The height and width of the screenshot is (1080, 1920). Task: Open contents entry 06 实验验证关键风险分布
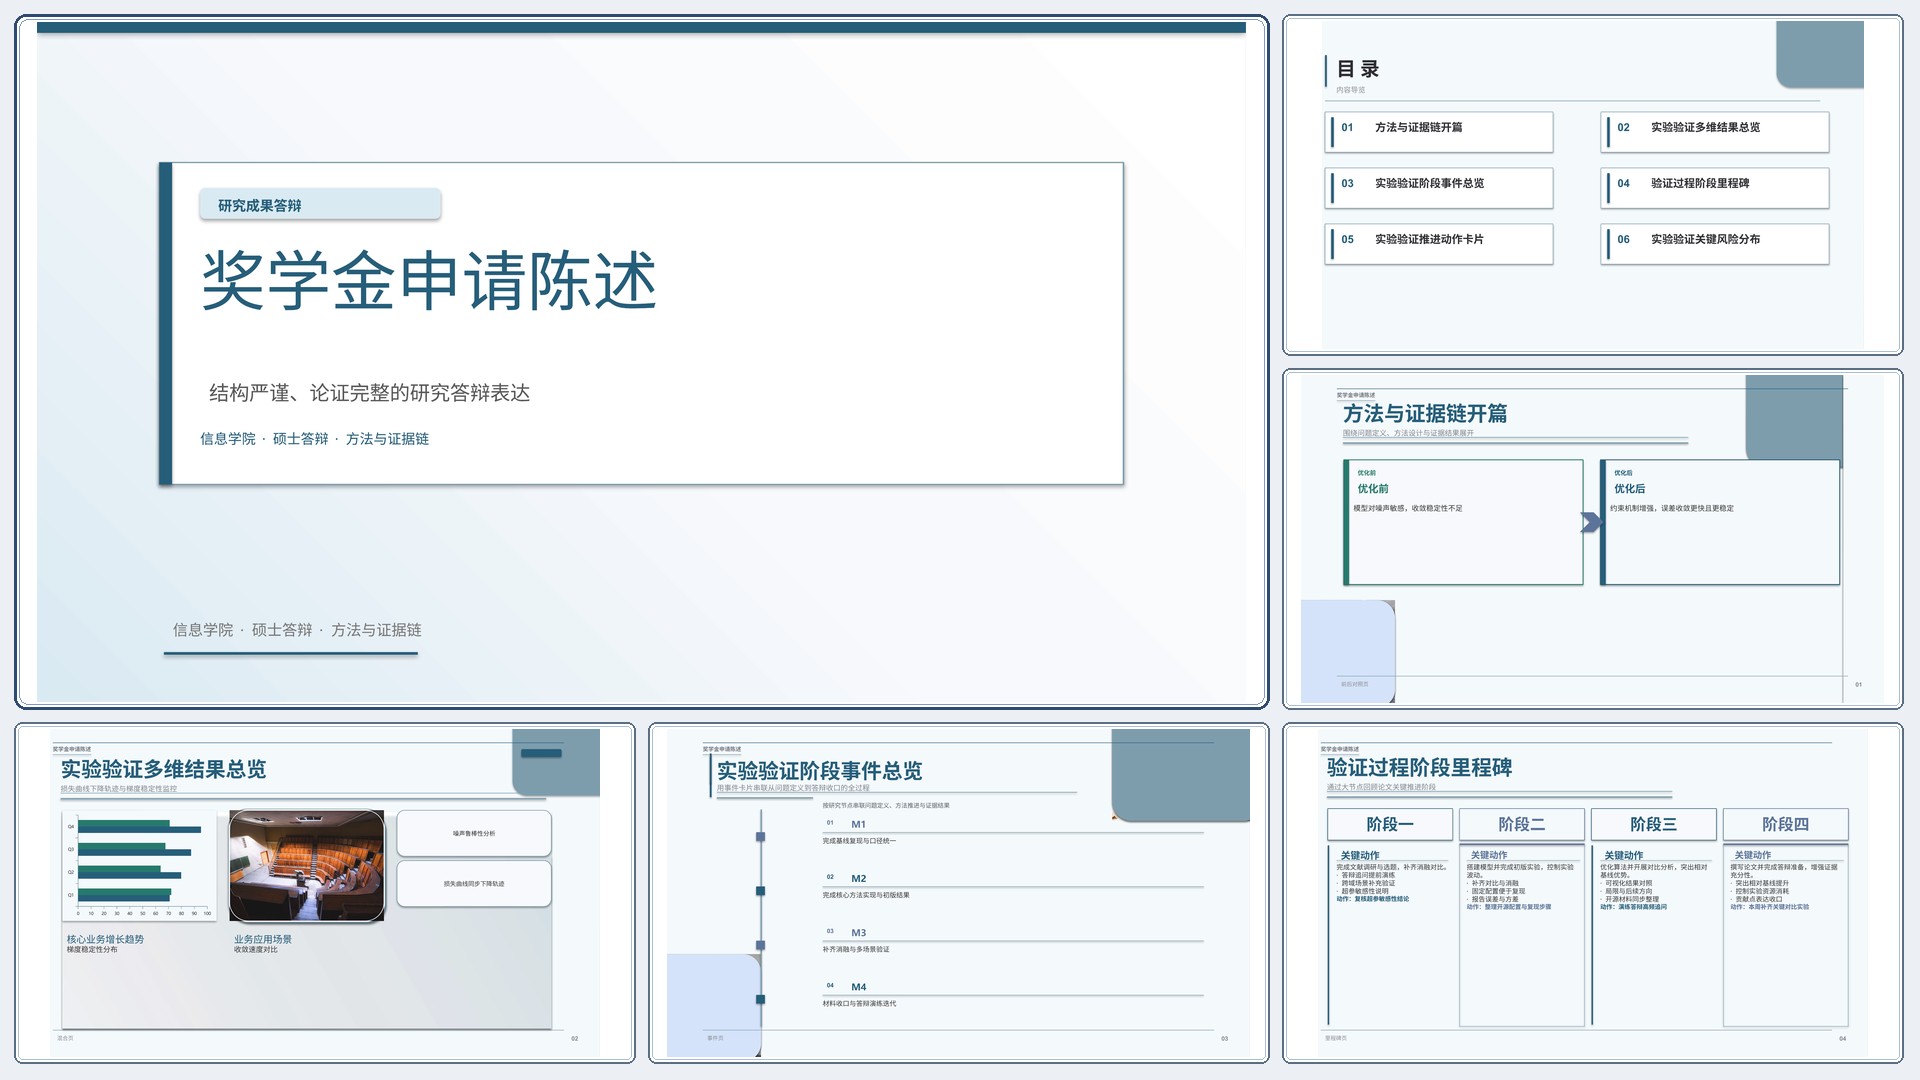[1715, 244]
